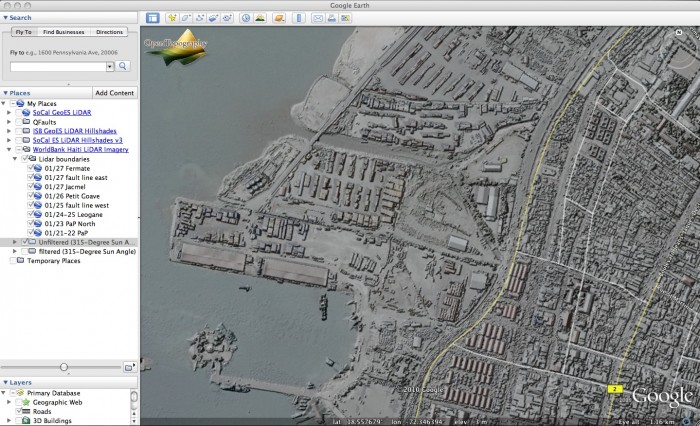Click the View in Google Maps icon
The width and height of the screenshot is (700, 426).
(345, 18)
